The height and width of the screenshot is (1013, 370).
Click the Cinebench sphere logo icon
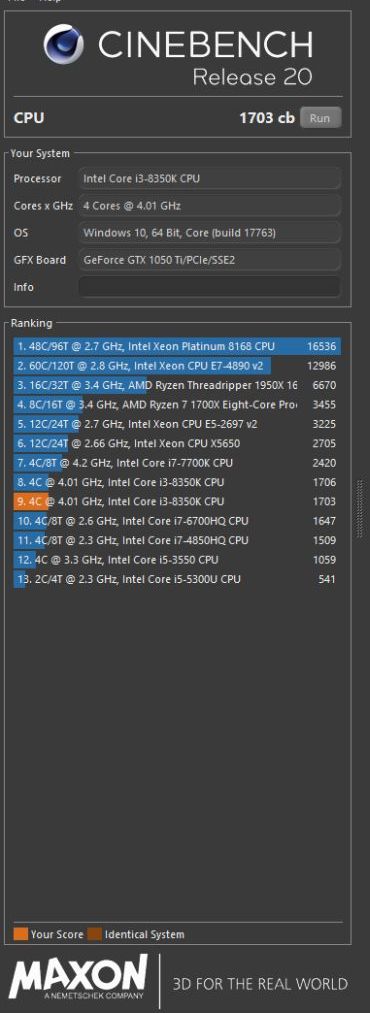point(63,43)
